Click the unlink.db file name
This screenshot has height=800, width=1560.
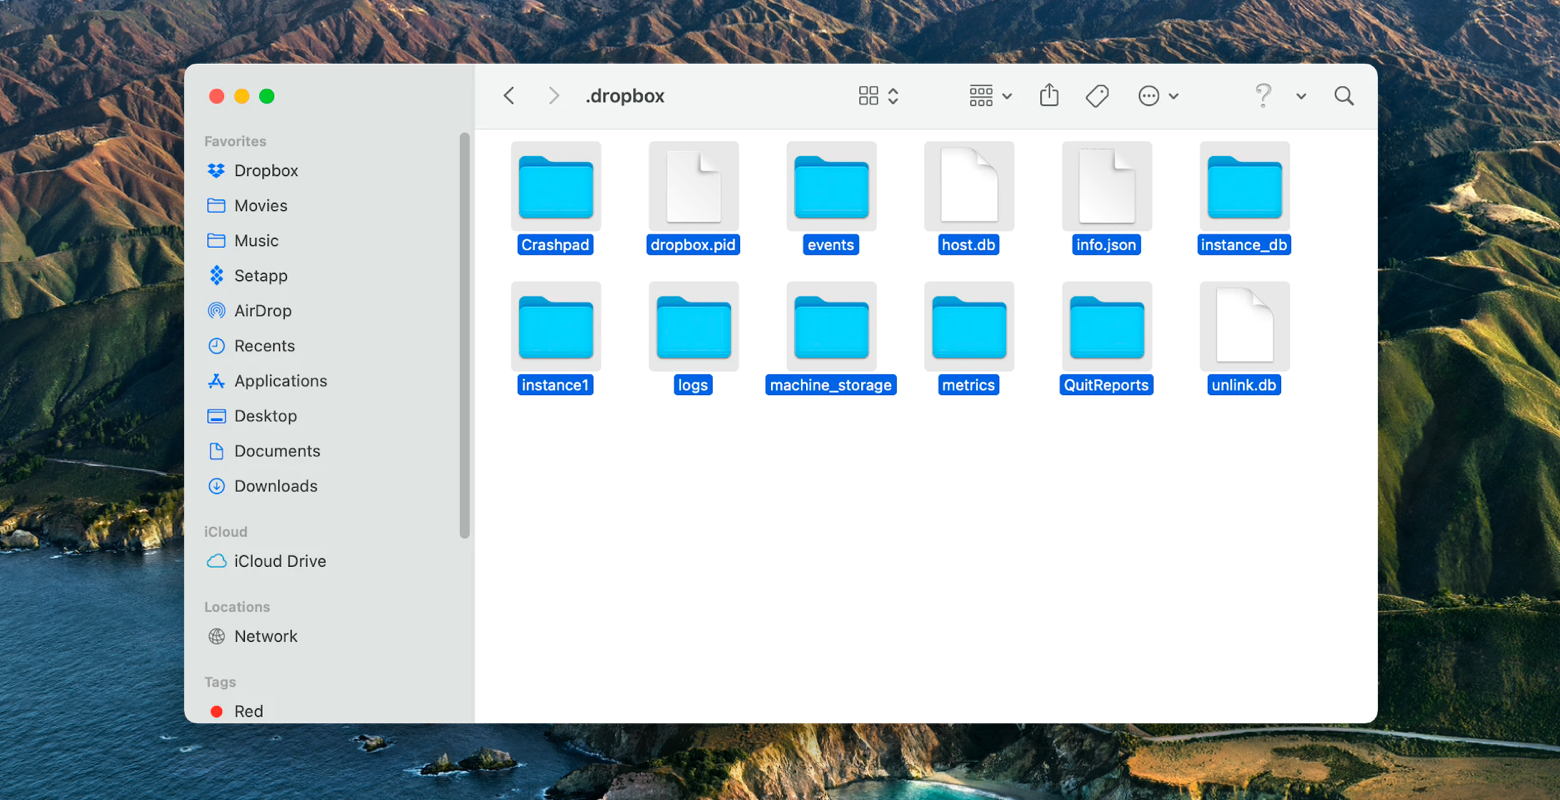[x=1244, y=385]
